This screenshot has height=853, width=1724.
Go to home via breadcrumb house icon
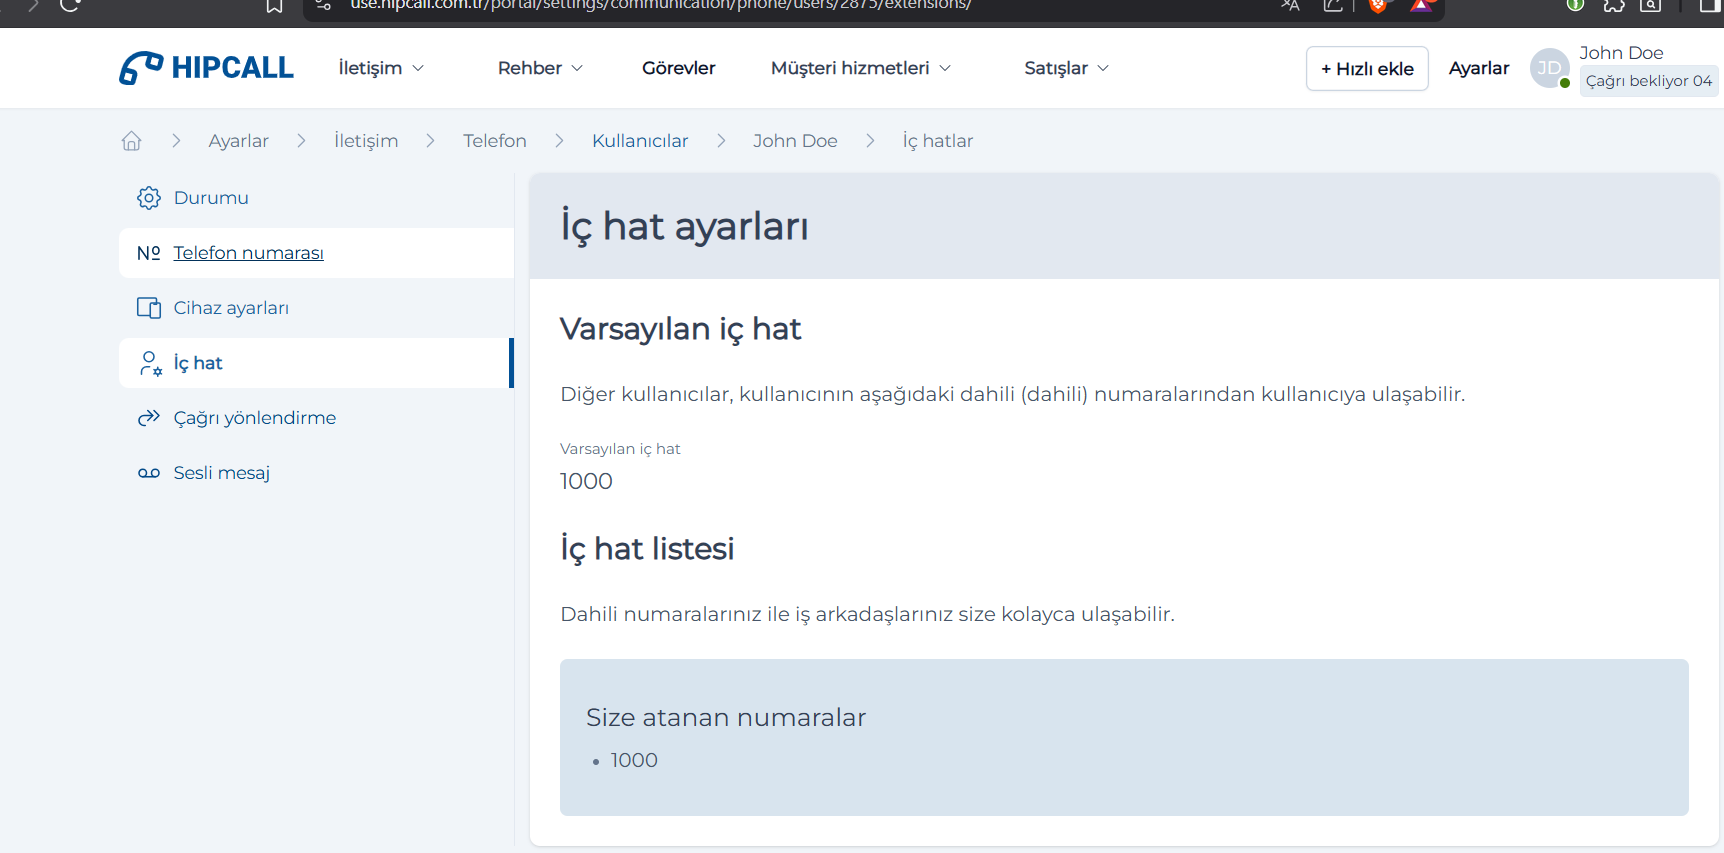(131, 141)
